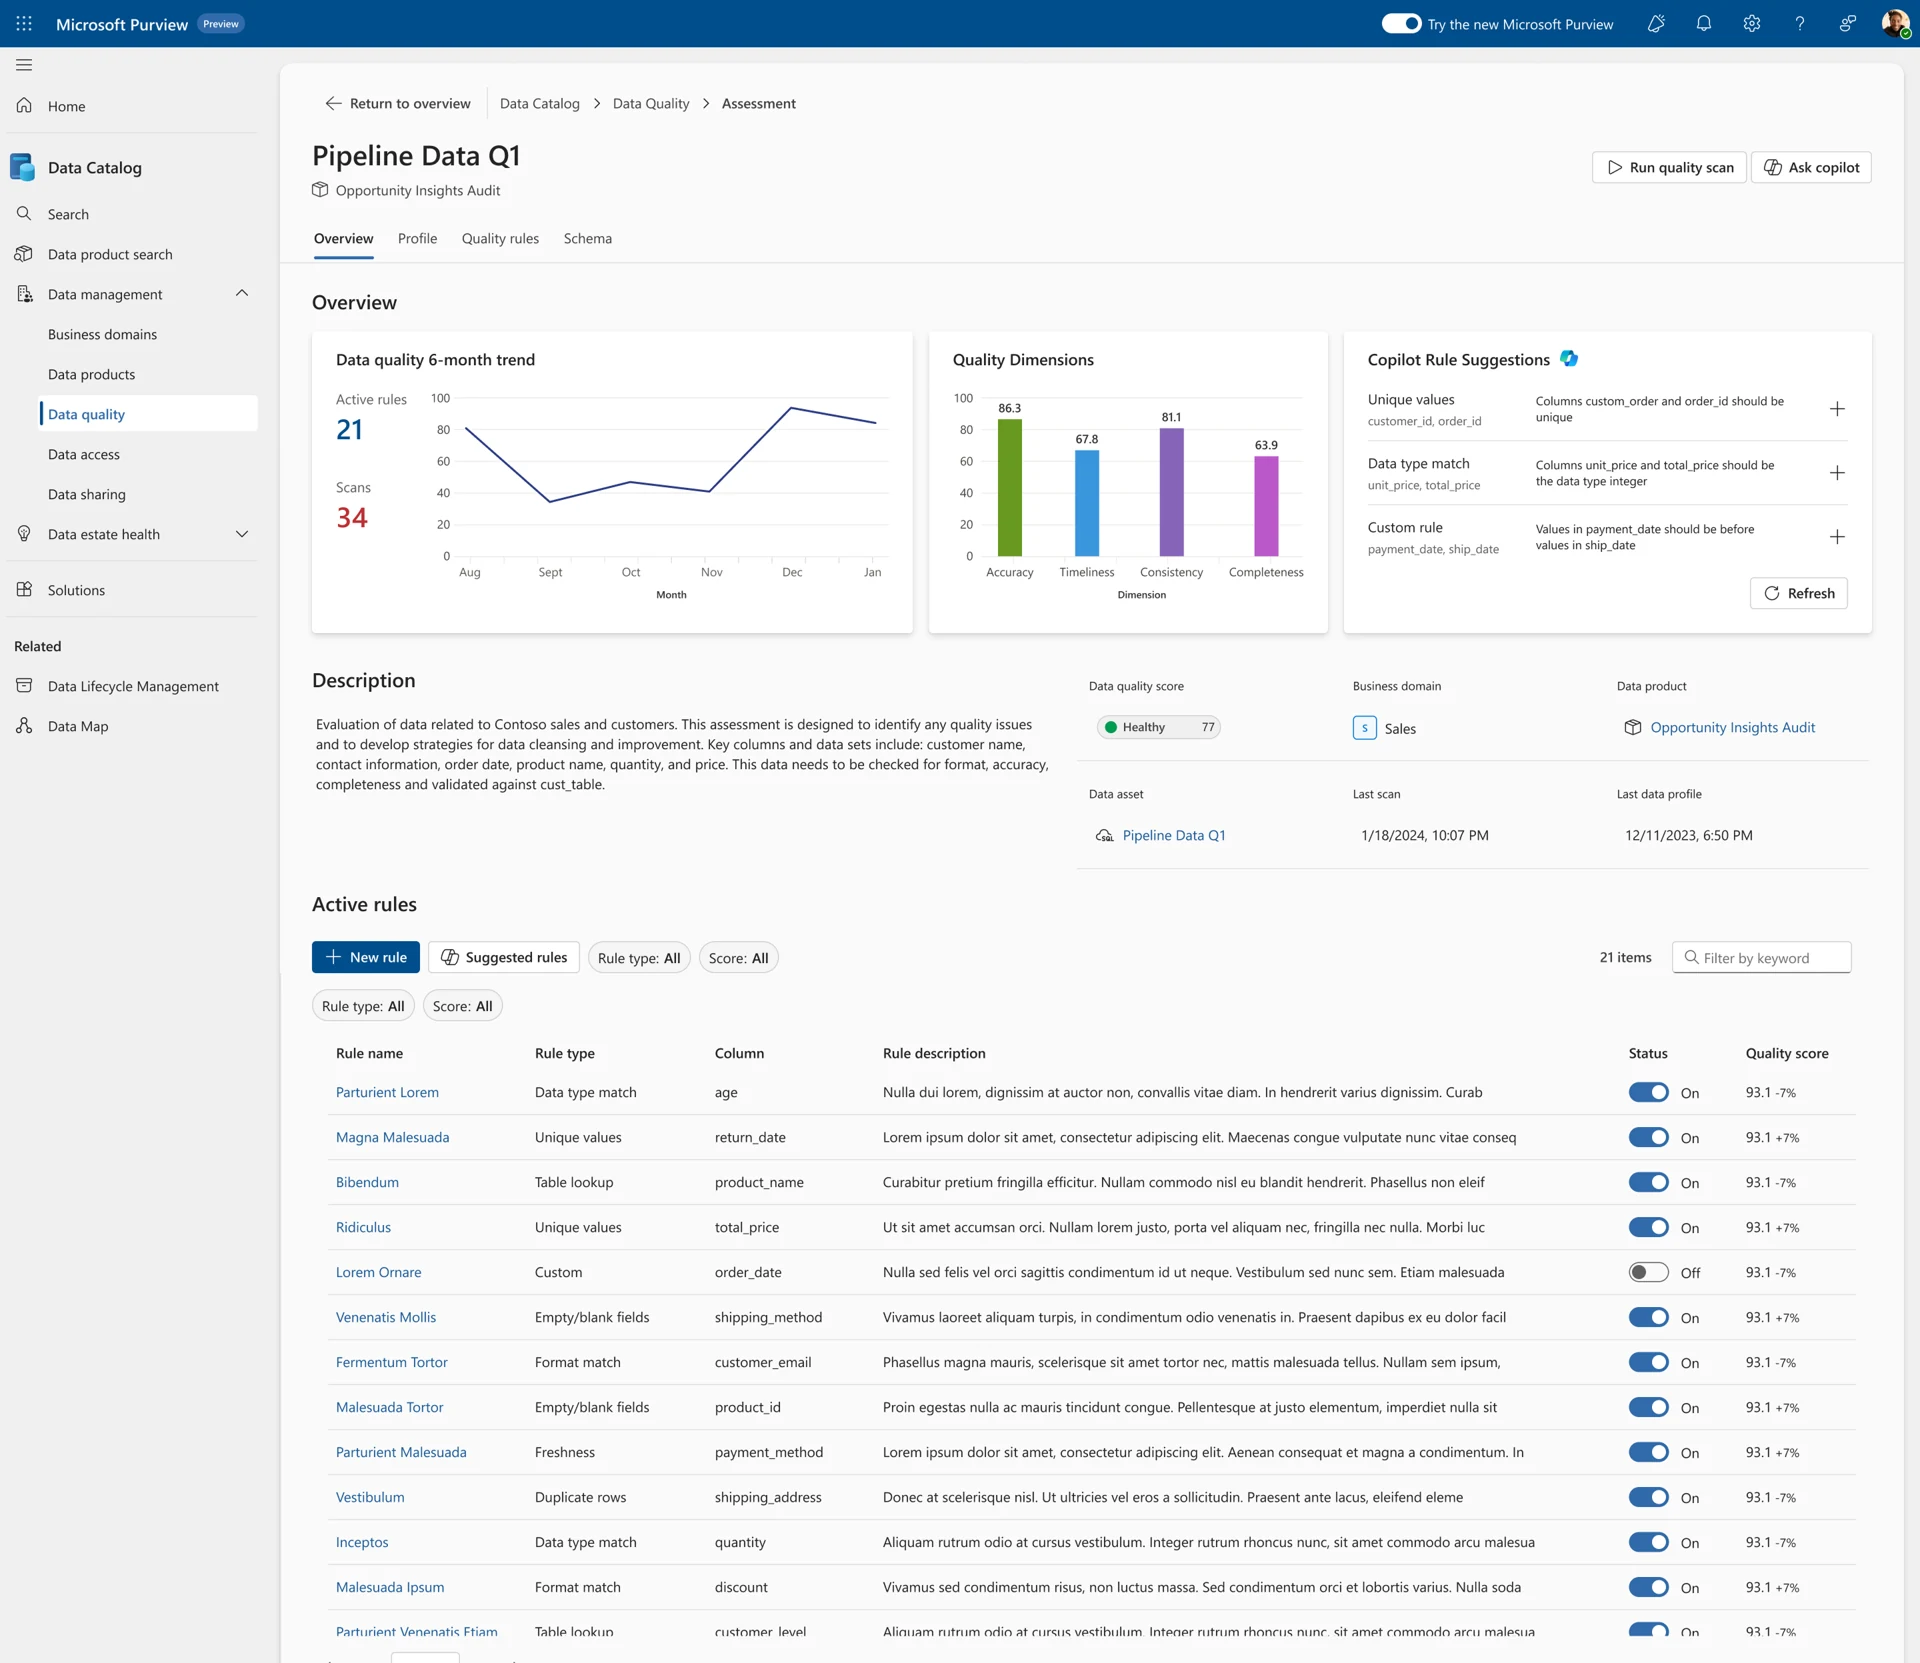Open Score filter beside Suggested rules
The height and width of the screenshot is (1663, 1920).
[x=738, y=957]
